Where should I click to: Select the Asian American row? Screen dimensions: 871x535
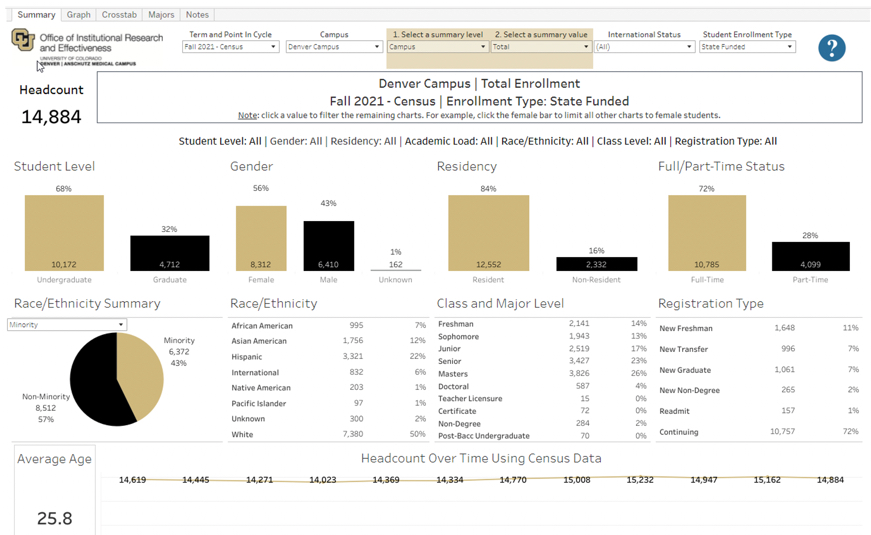[328, 341]
